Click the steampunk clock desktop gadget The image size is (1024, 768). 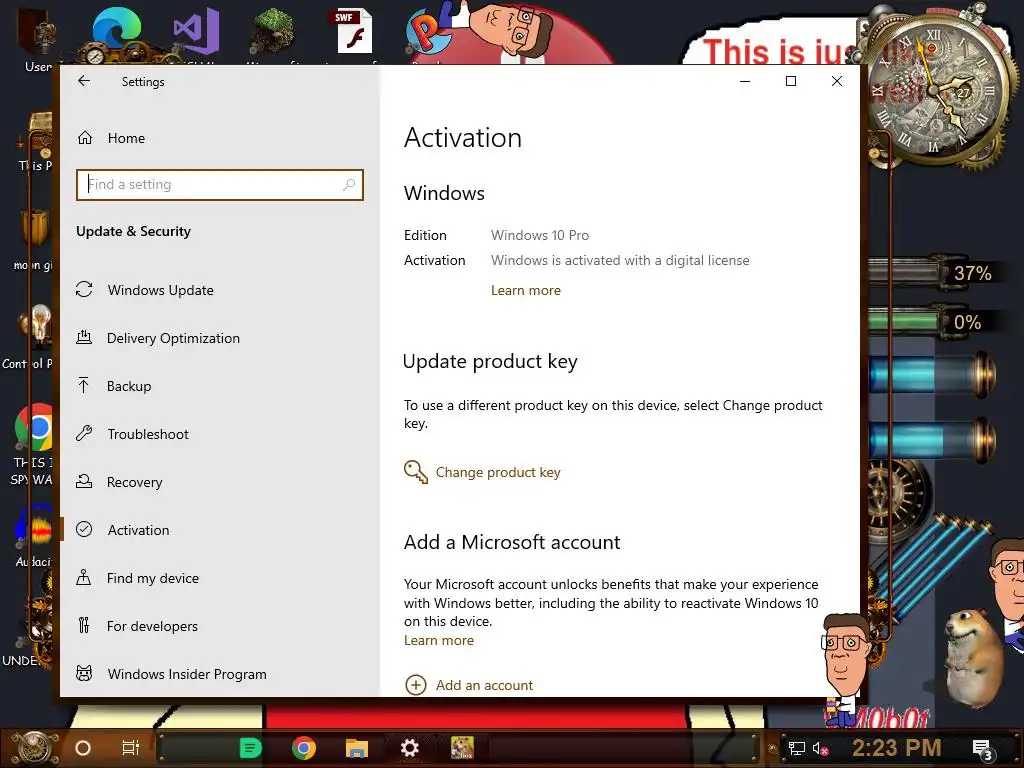935,89
